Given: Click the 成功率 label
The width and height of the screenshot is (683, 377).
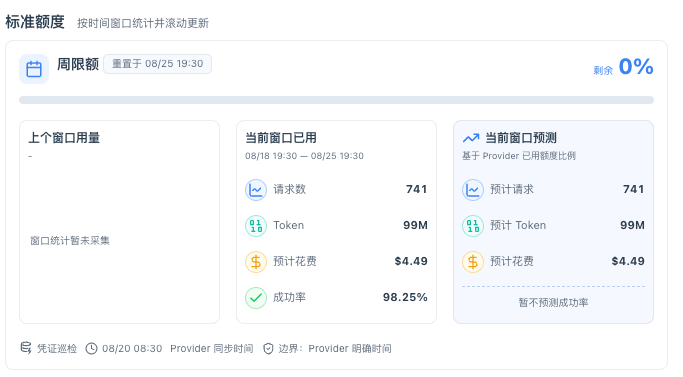Looking at the screenshot, I should 289,297.
